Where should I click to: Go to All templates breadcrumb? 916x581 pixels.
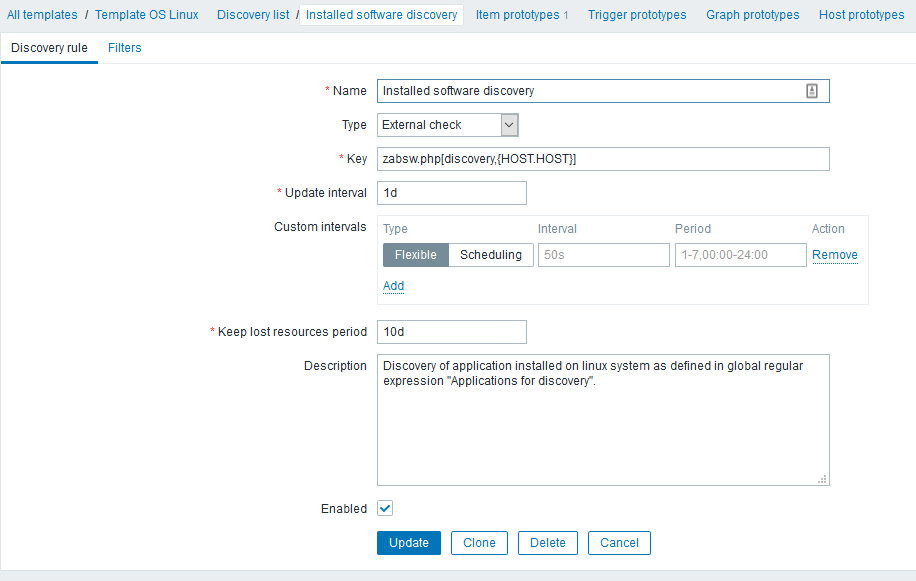tap(42, 15)
